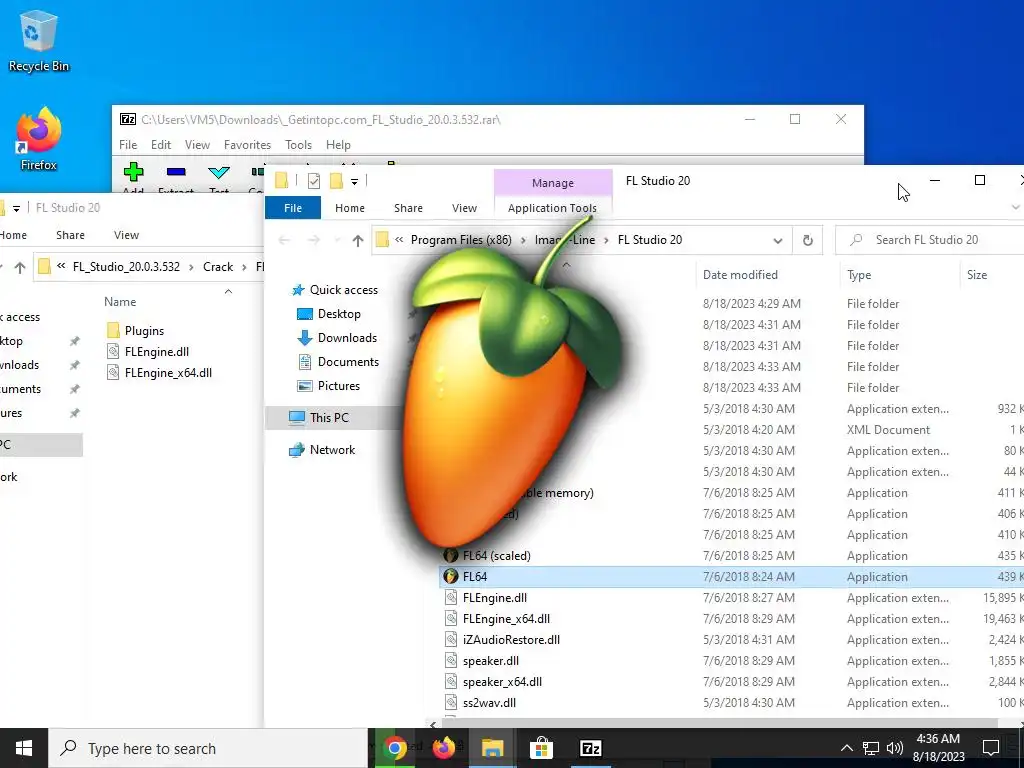The image size is (1024, 768).
Task: Click the Search FL Studio 20 field
Action: (x=930, y=240)
